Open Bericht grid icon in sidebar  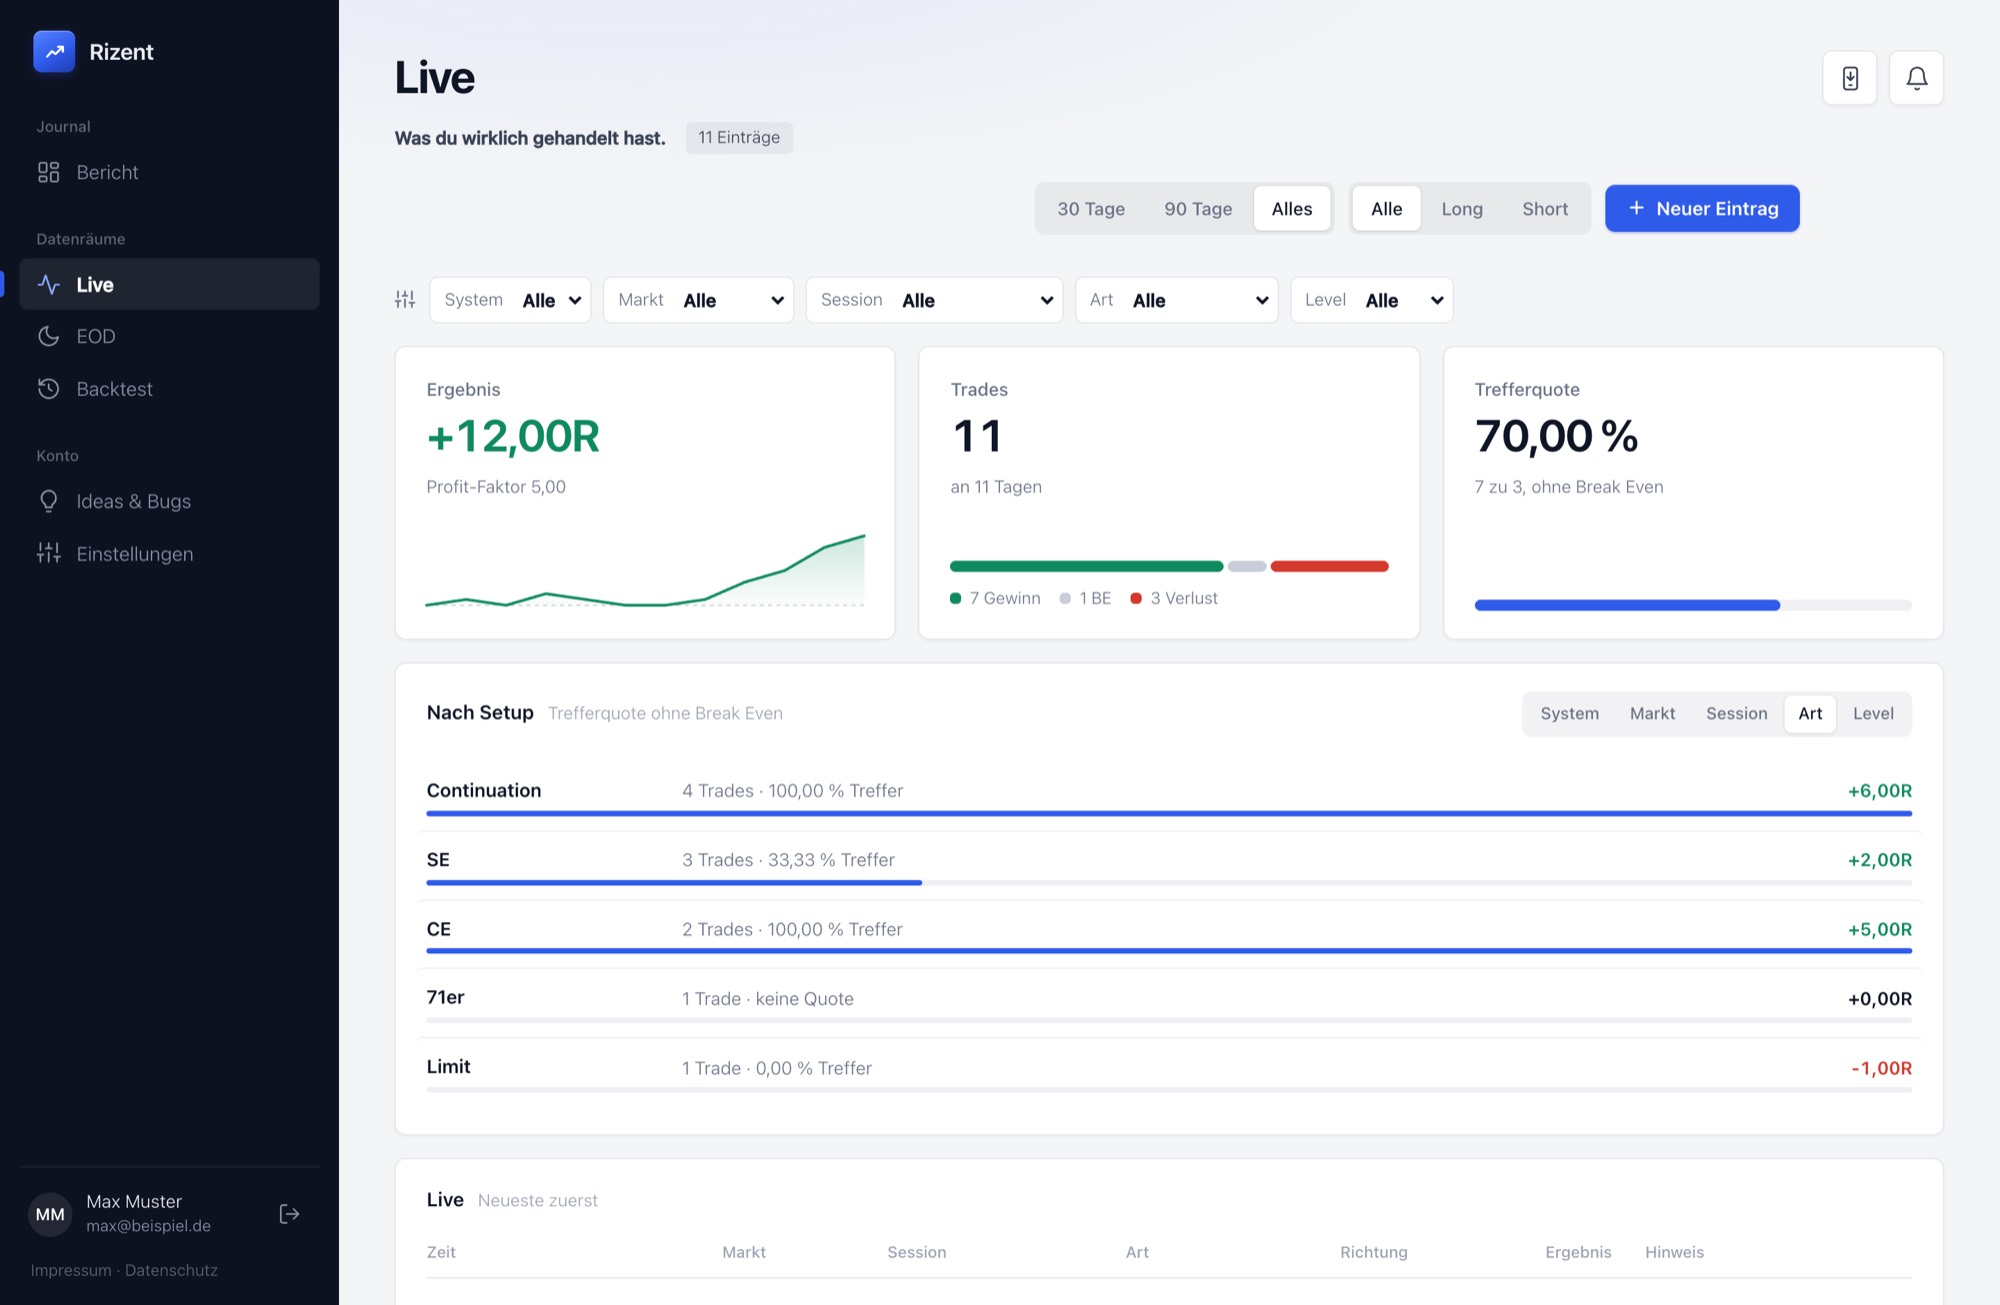pos(48,172)
